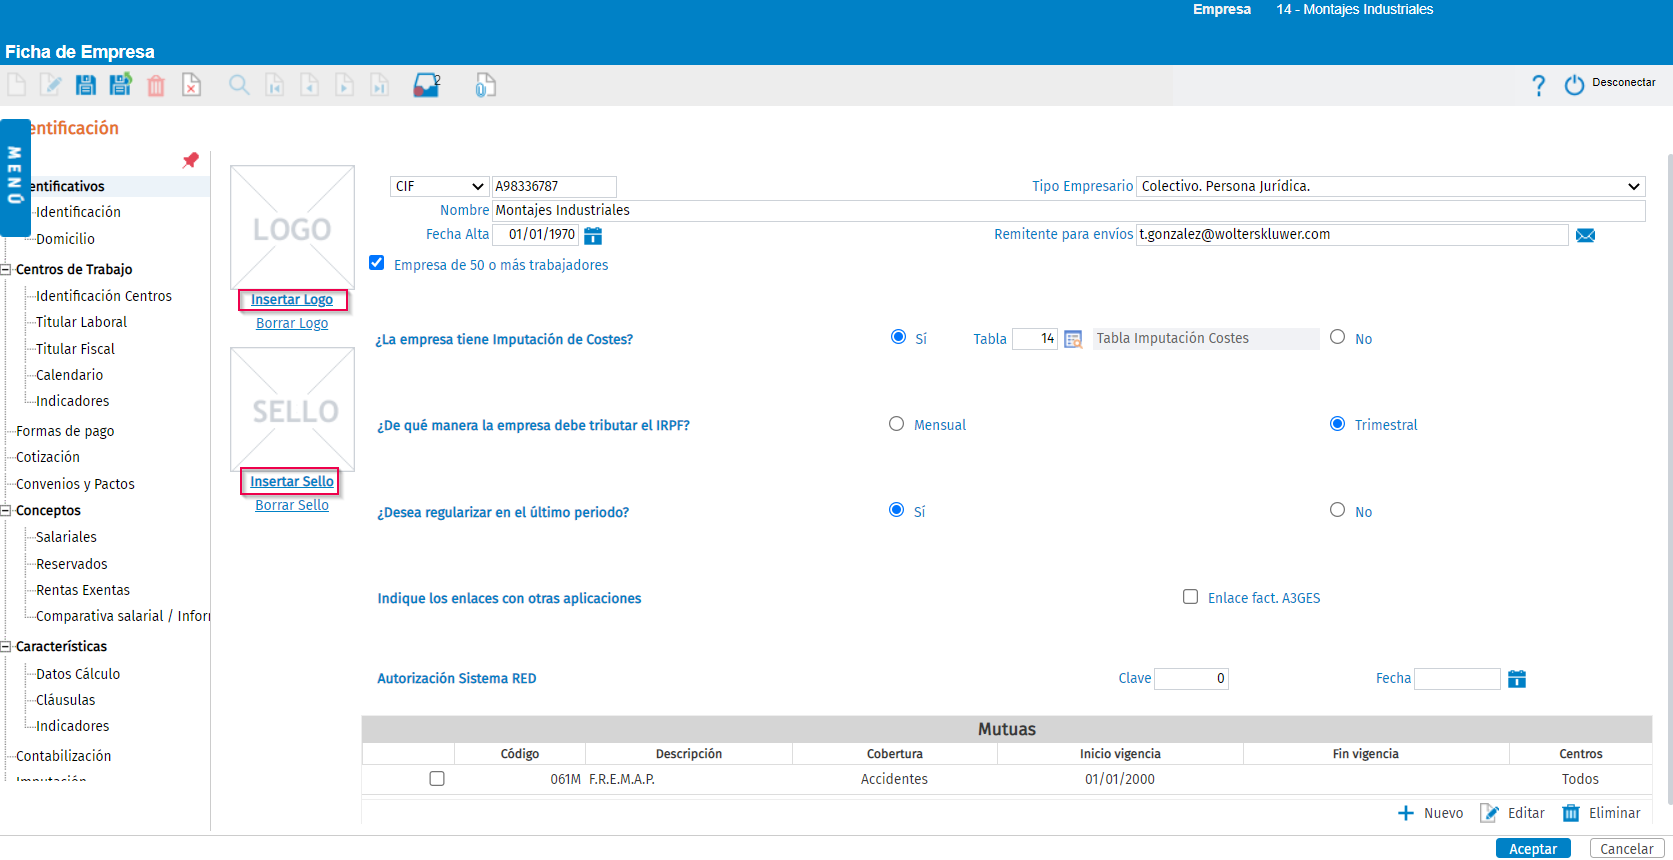Click the new blank record toolbar icon
1673x860 pixels.
click(17, 85)
